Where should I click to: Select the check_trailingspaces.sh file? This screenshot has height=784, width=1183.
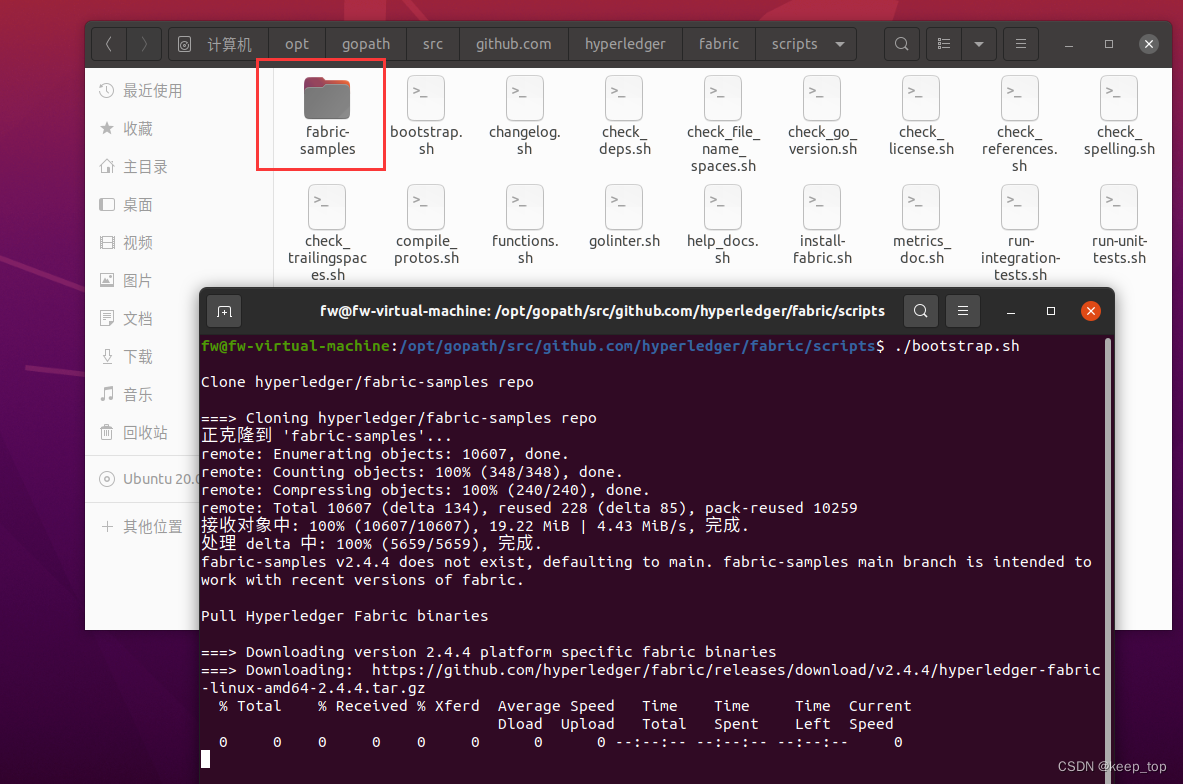tap(327, 233)
